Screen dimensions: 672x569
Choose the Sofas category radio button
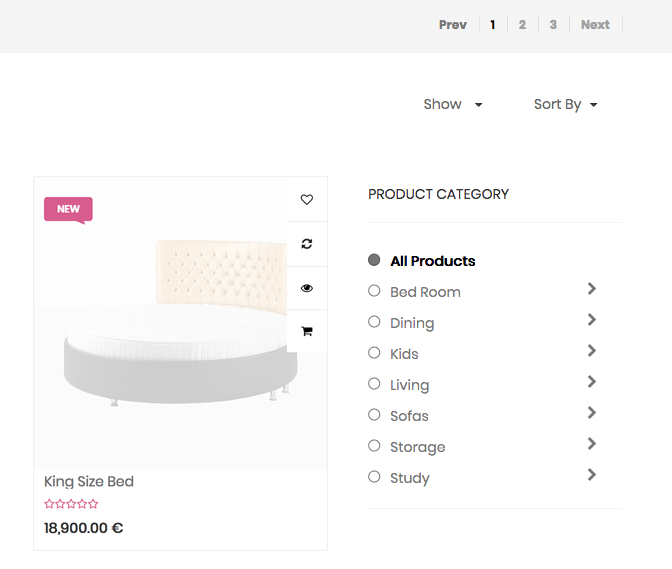(374, 415)
